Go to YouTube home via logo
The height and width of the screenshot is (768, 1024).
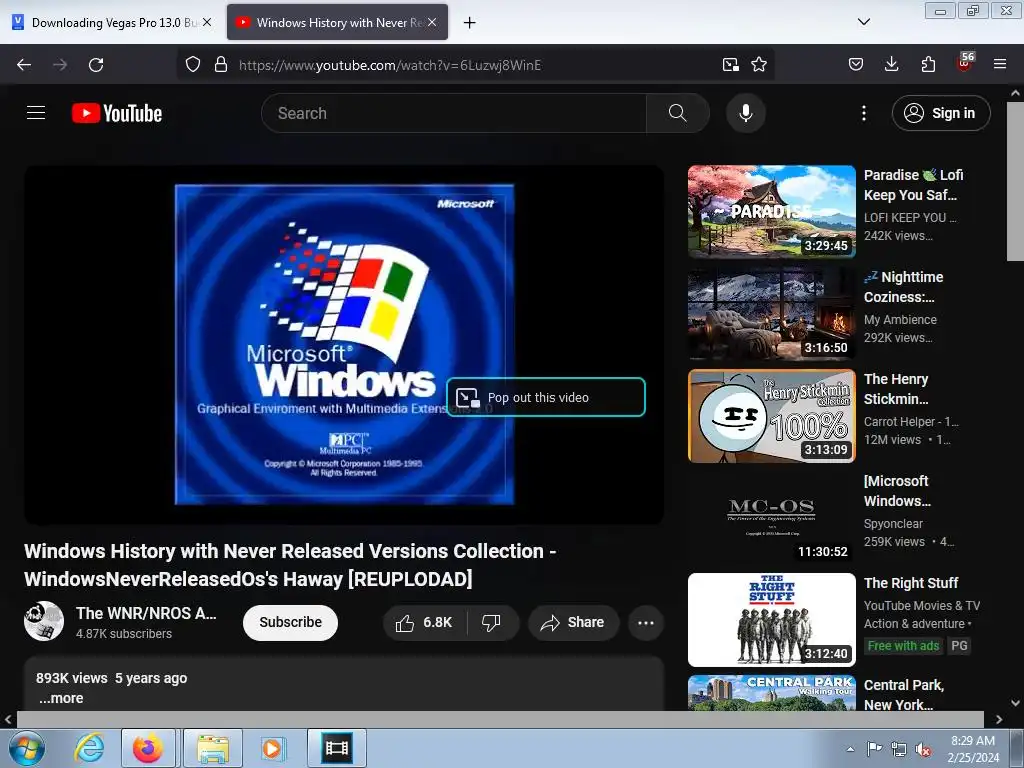117,113
